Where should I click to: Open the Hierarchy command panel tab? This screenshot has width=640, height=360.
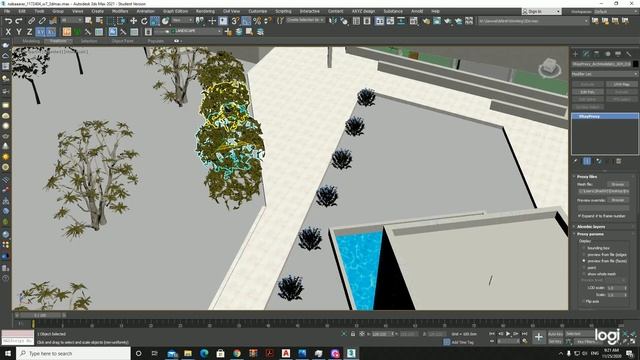tap(596, 53)
